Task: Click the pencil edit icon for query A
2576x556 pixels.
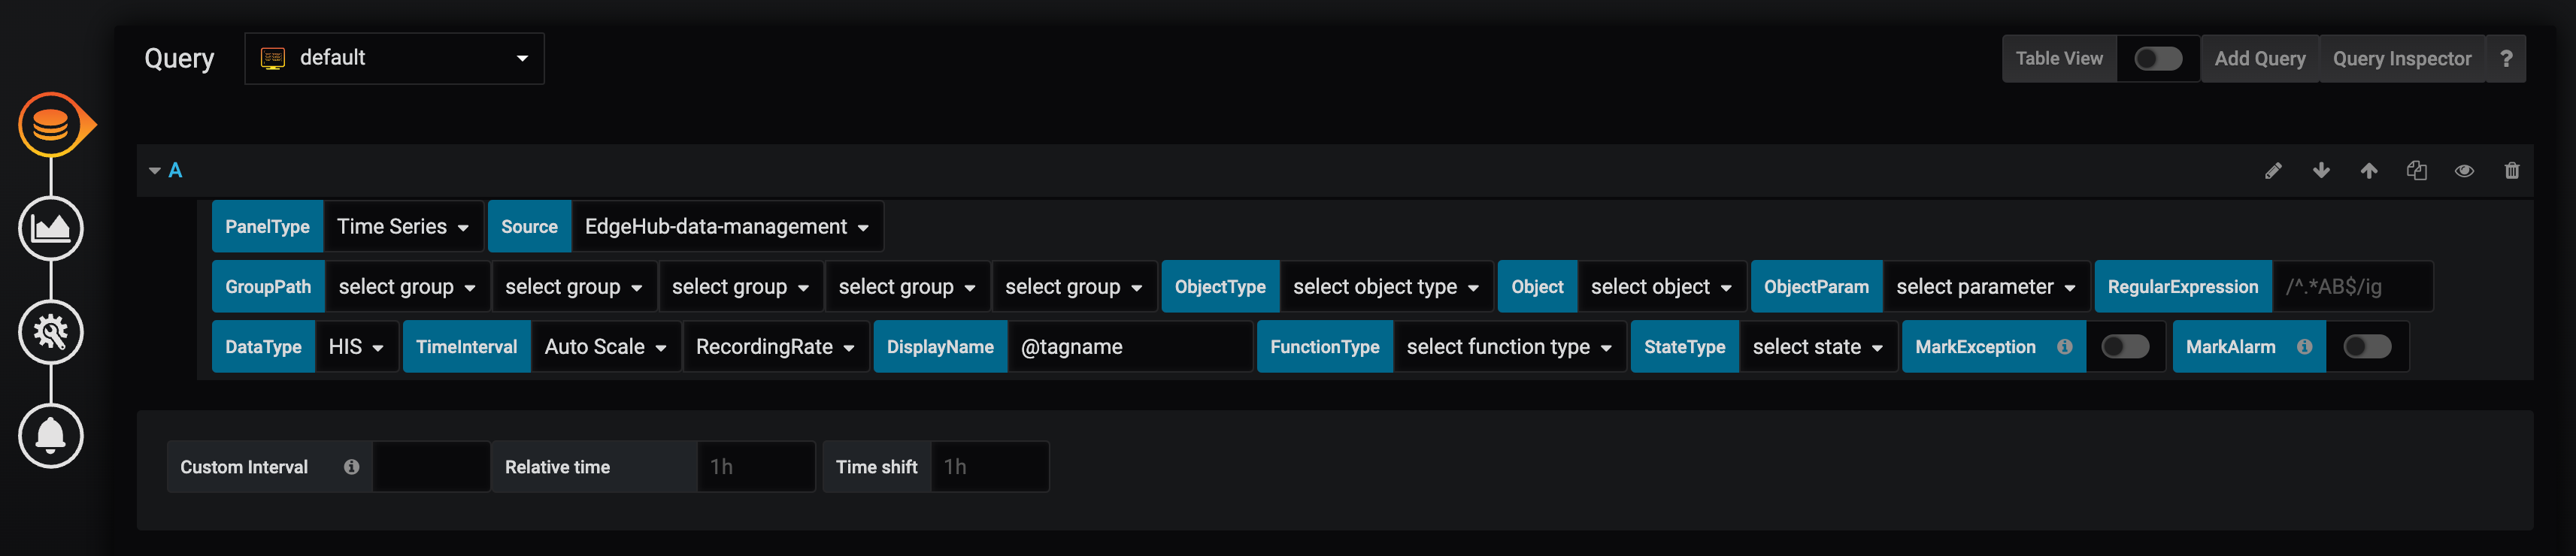Action: coord(2273,171)
